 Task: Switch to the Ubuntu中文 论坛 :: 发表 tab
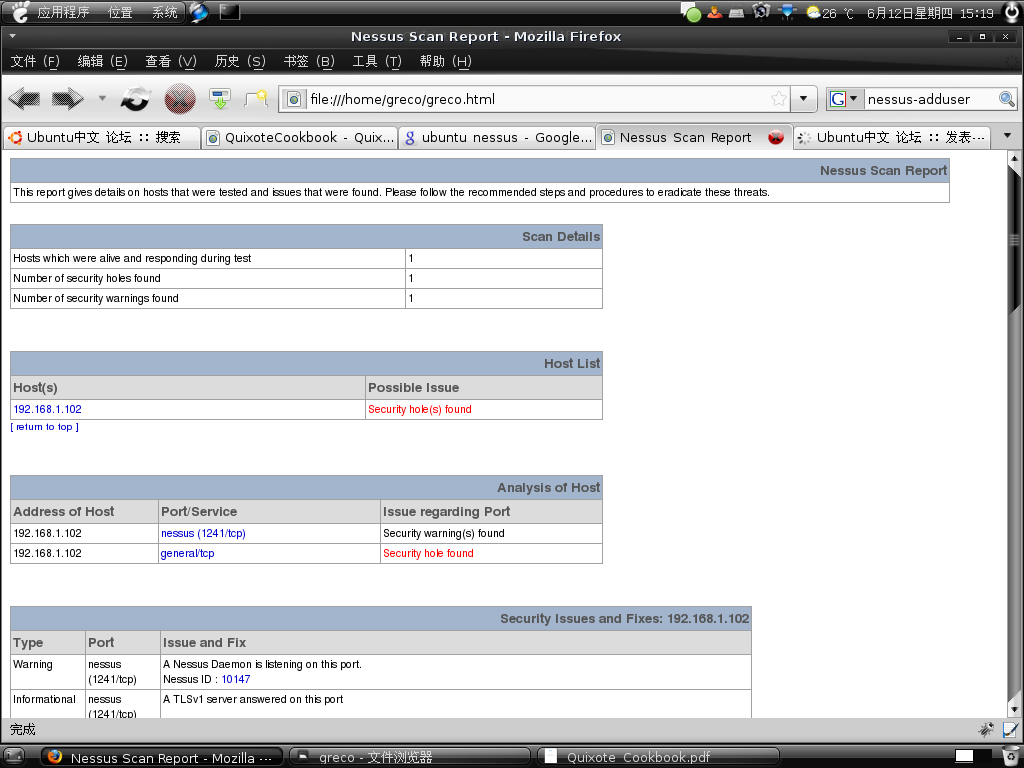click(x=892, y=137)
